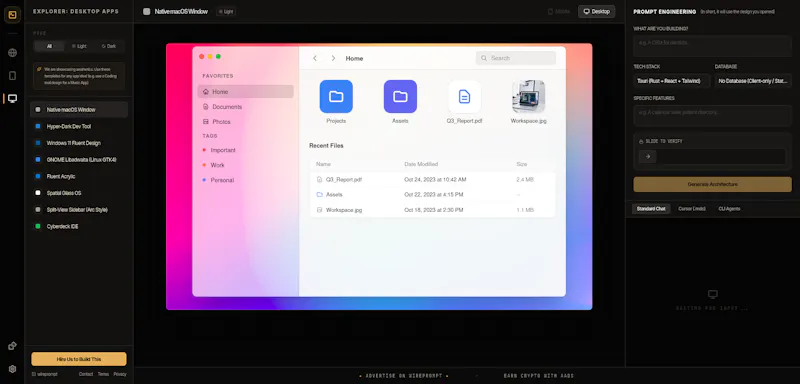Select the Standard Chat tab
The width and height of the screenshot is (800, 384).
(651, 209)
